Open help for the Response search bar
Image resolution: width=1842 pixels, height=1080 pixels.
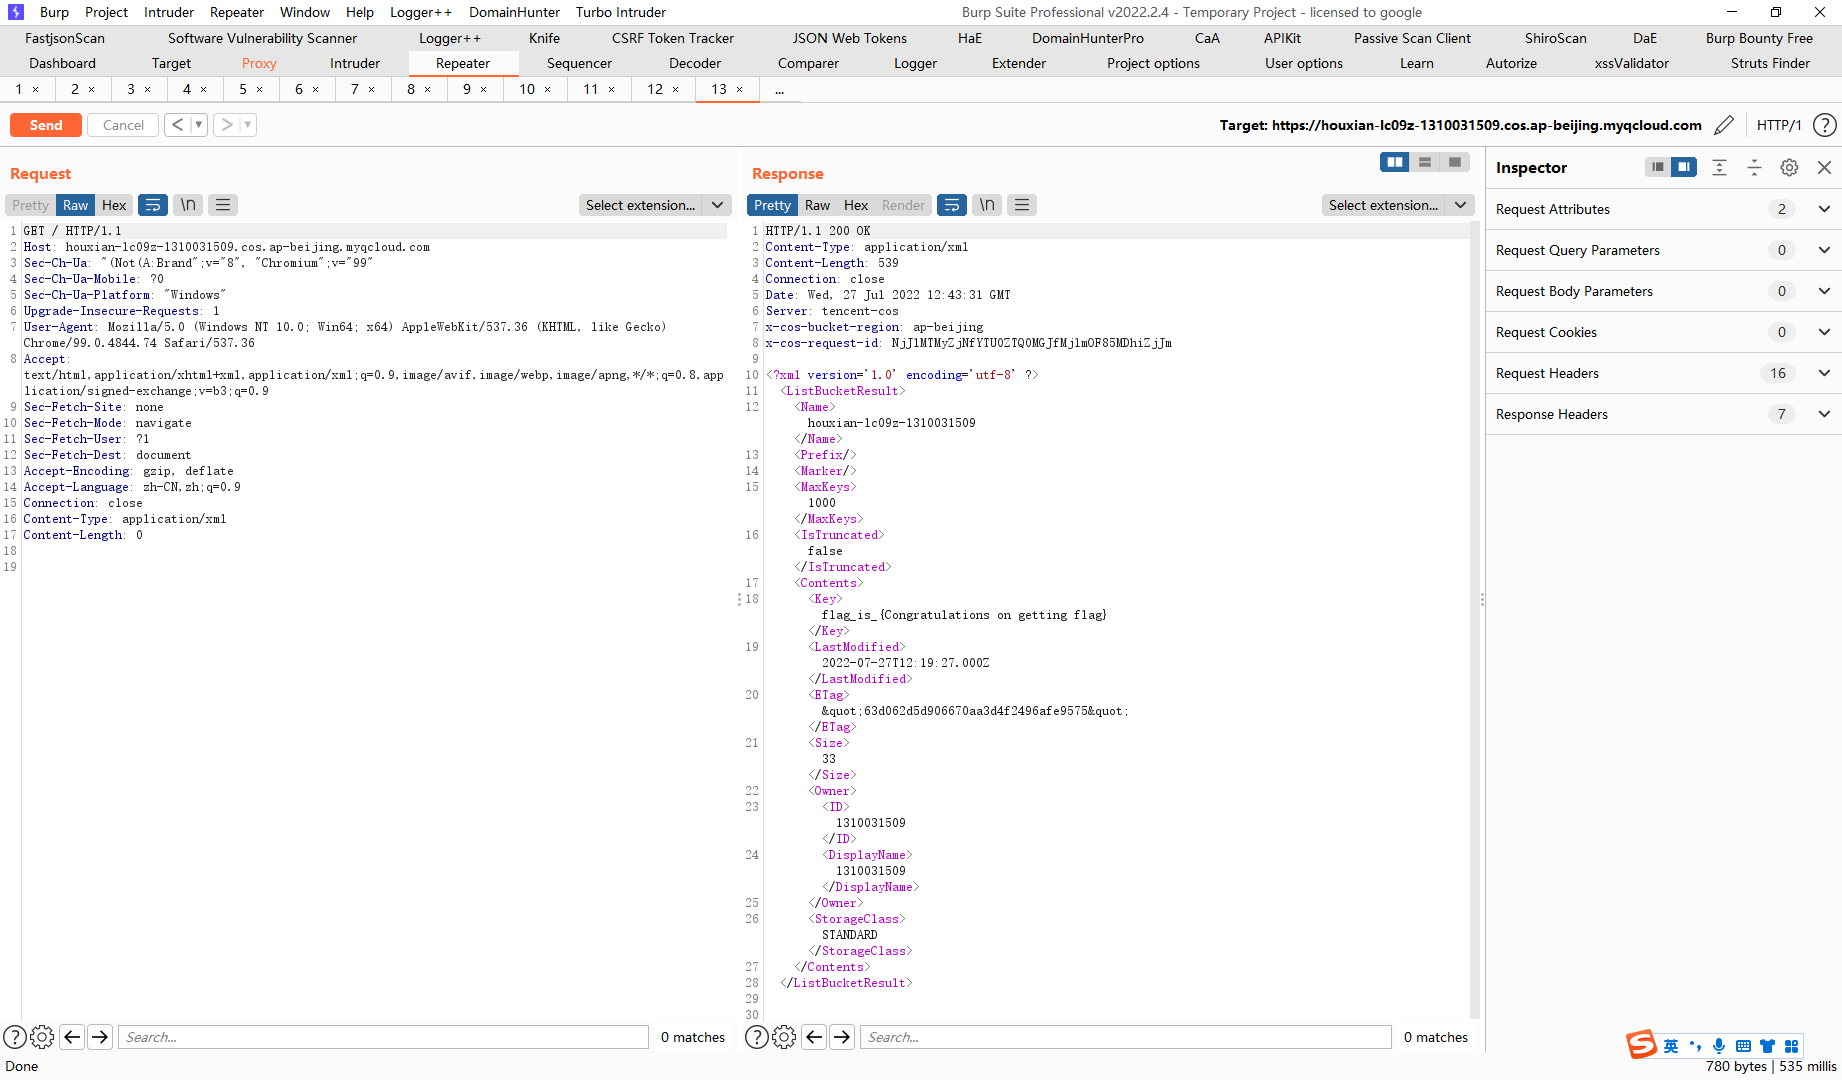pos(757,1037)
